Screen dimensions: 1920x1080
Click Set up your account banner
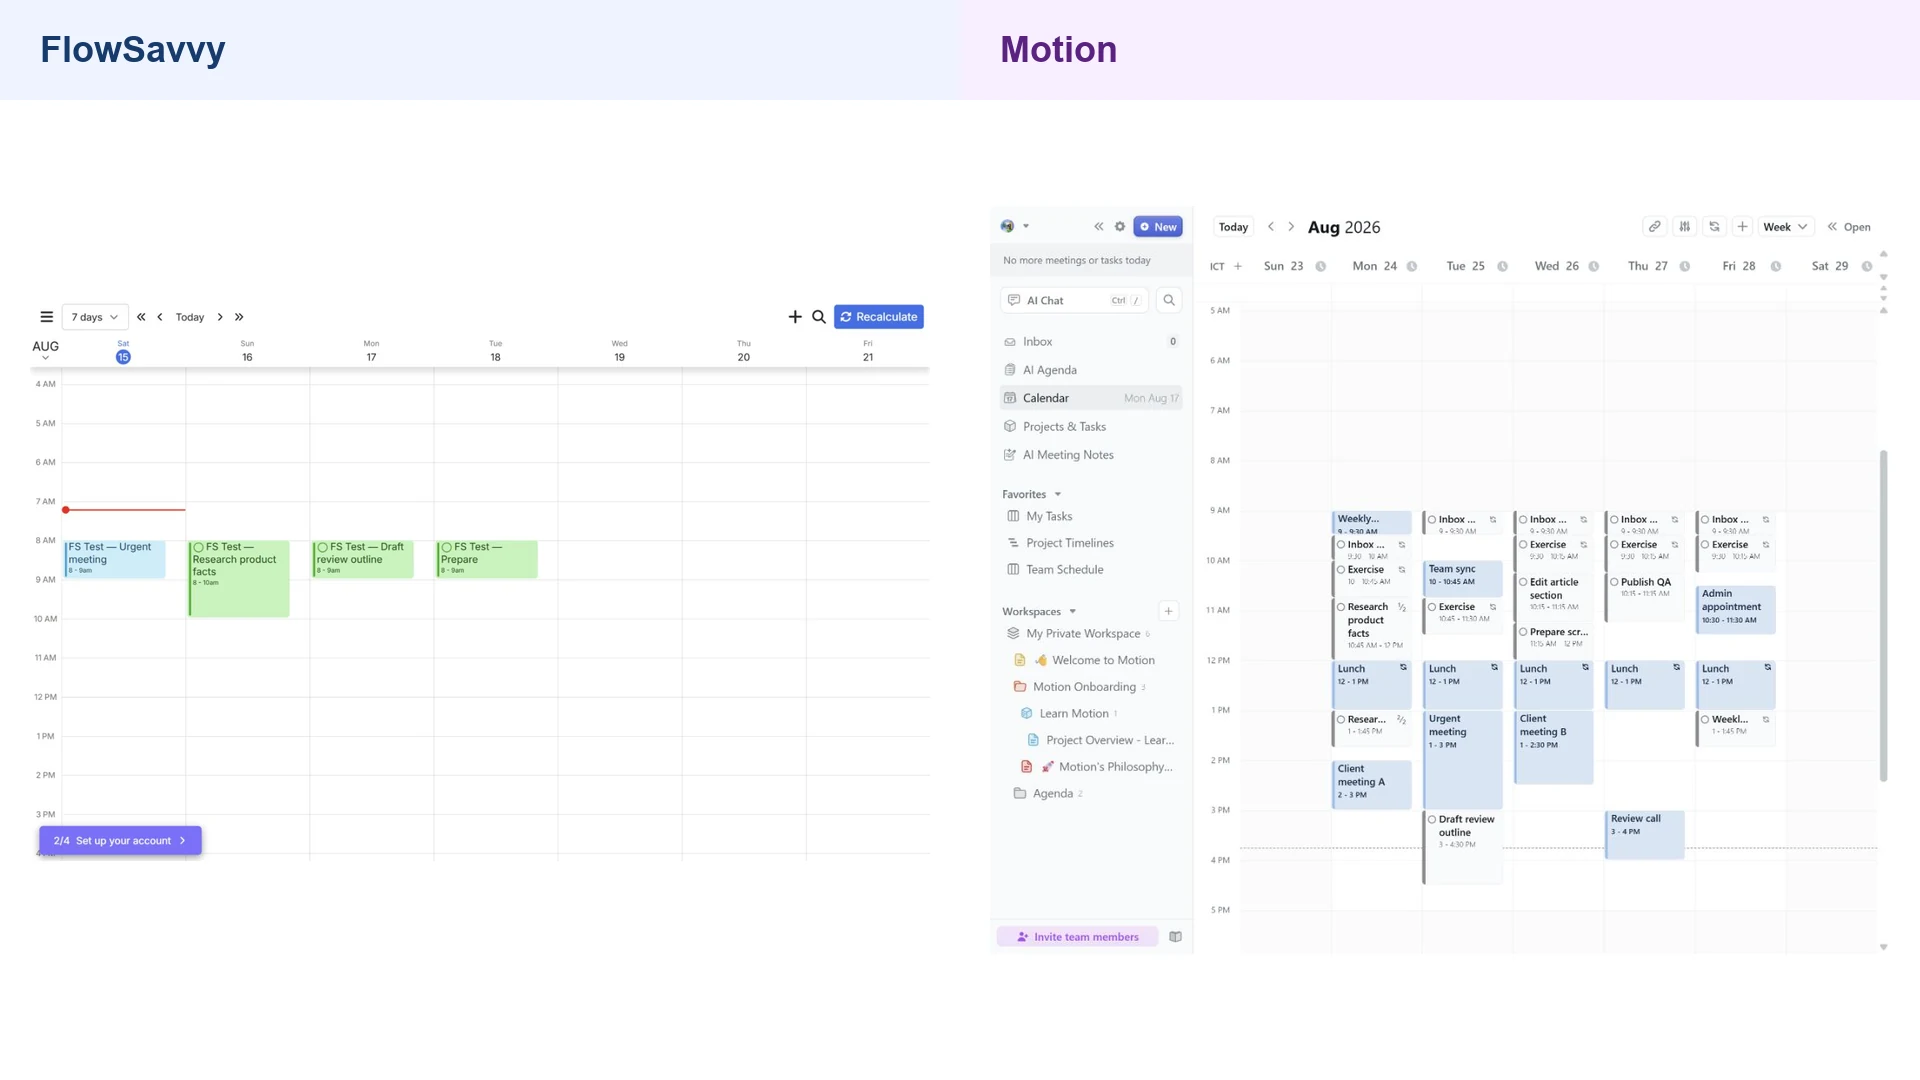[120, 841]
